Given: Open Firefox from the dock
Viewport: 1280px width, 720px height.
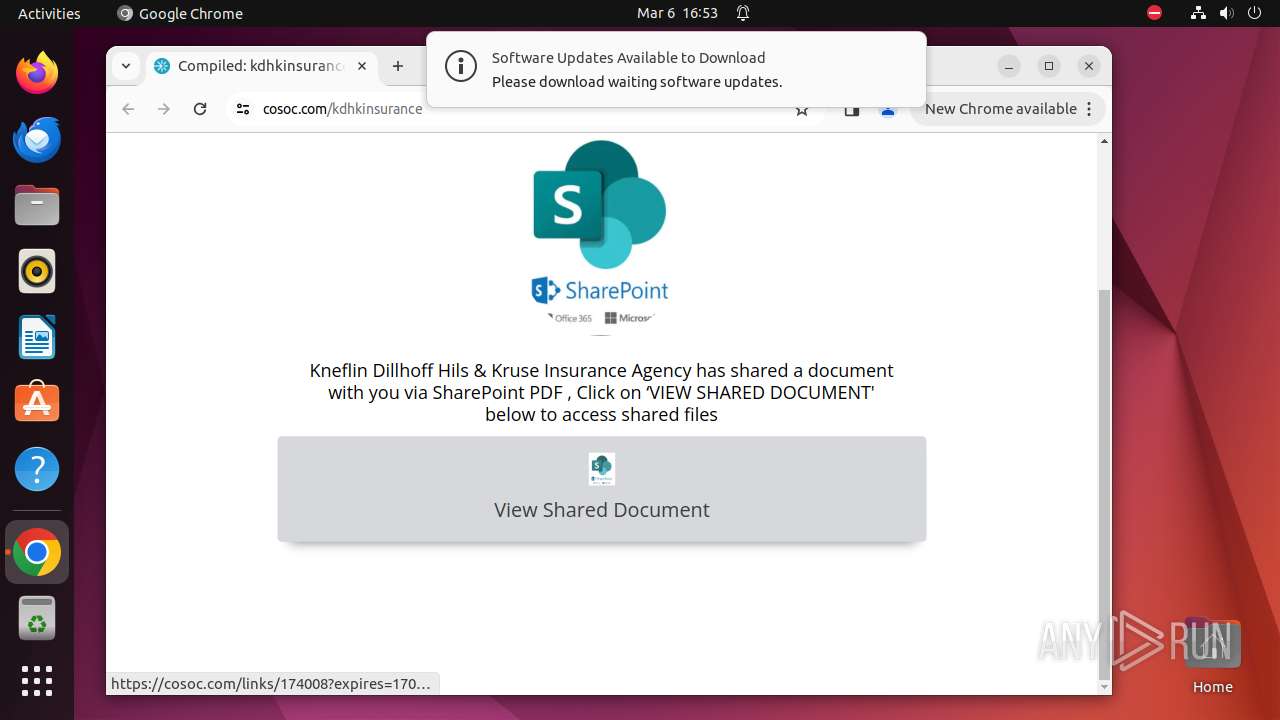Looking at the screenshot, I should (x=37, y=73).
